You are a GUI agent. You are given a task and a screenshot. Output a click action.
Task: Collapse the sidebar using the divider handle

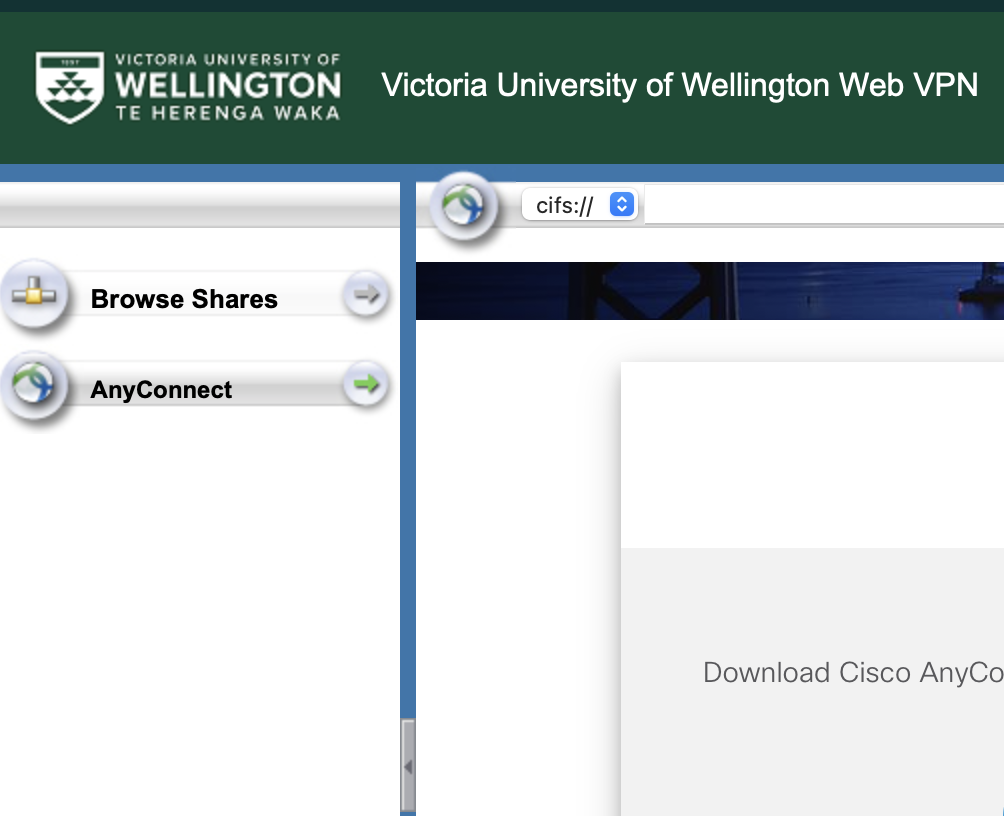407,766
